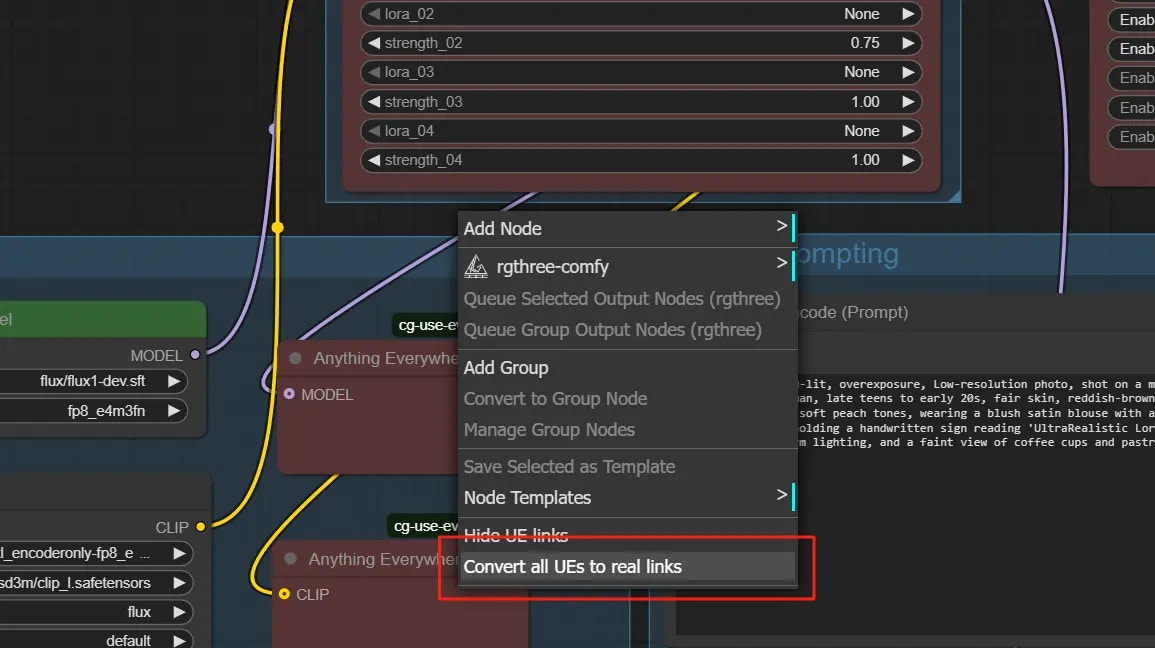1155x648 pixels.
Task: Decrease strength_04 with left arrow
Action: (x=374, y=160)
